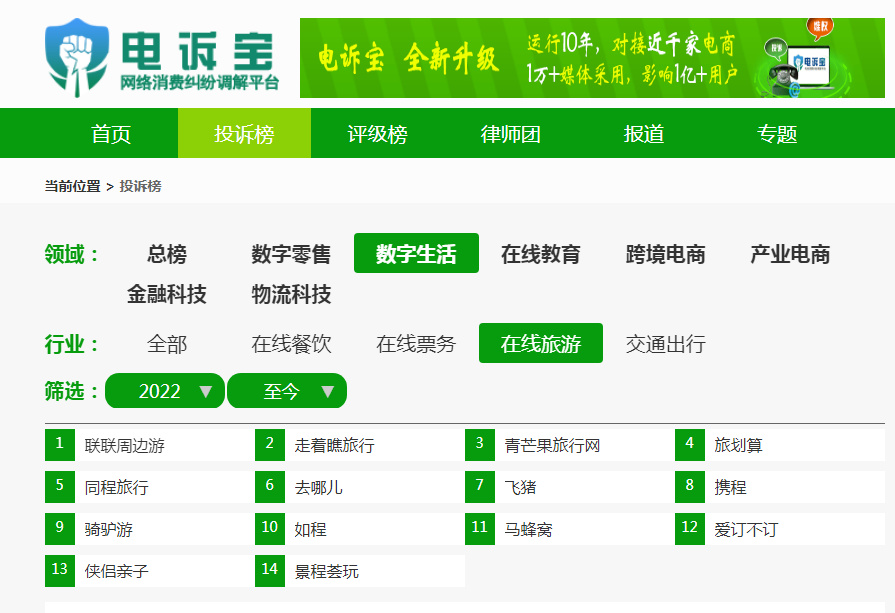The image size is (895, 613).
Task: Select the 总榜 domain filter
Action: tap(167, 253)
